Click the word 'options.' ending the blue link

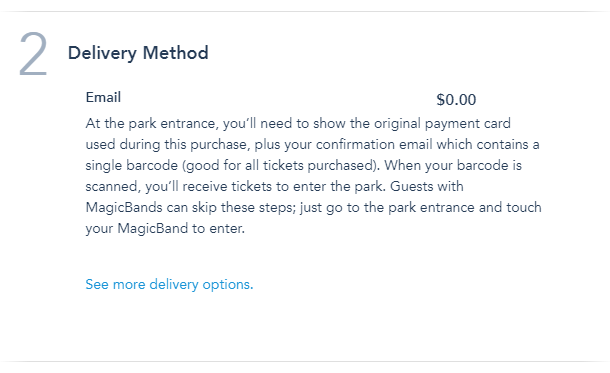coord(228,284)
